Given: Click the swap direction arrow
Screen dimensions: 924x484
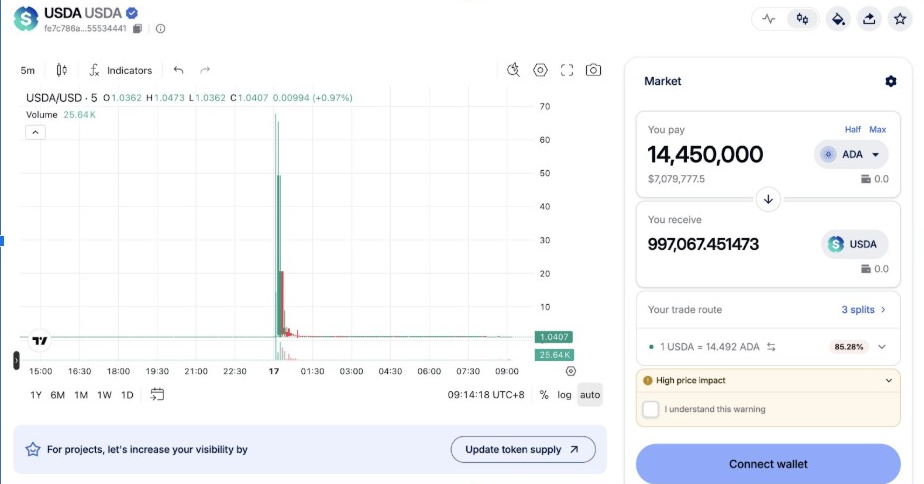Looking at the screenshot, I should (768, 198).
